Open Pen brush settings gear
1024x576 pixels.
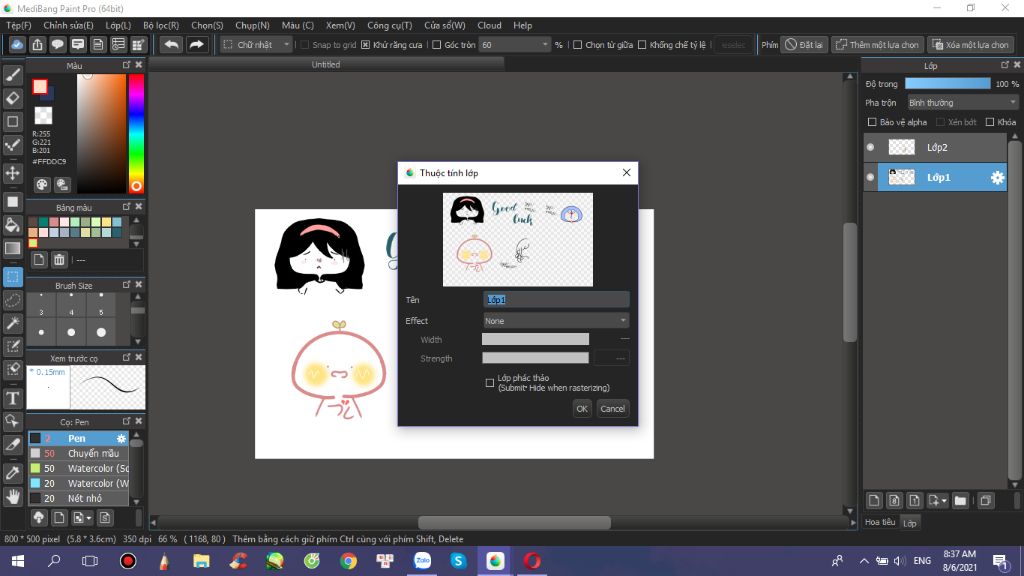click(121, 438)
